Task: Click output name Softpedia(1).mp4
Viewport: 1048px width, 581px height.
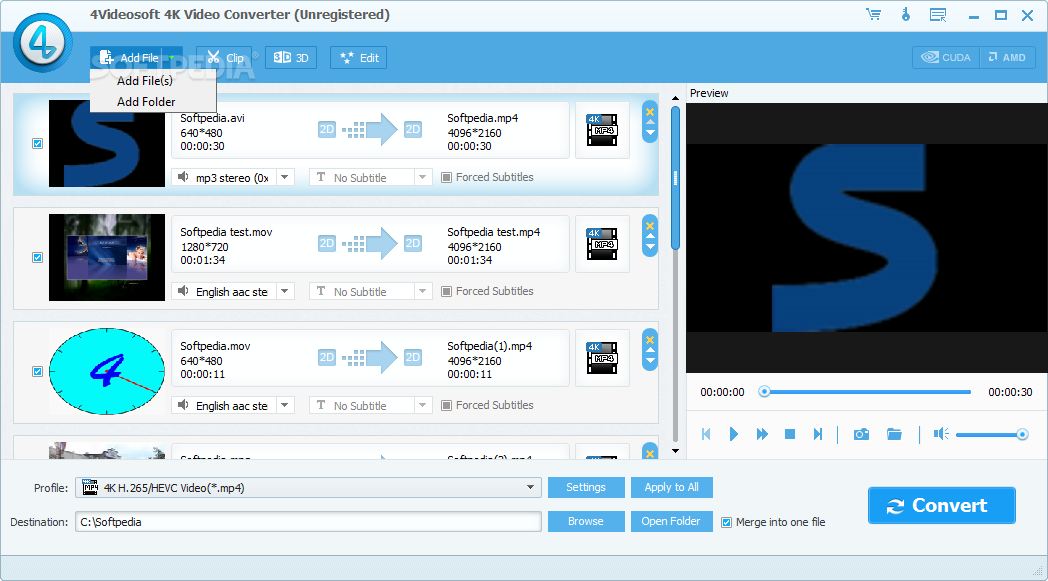Action: tap(489, 346)
